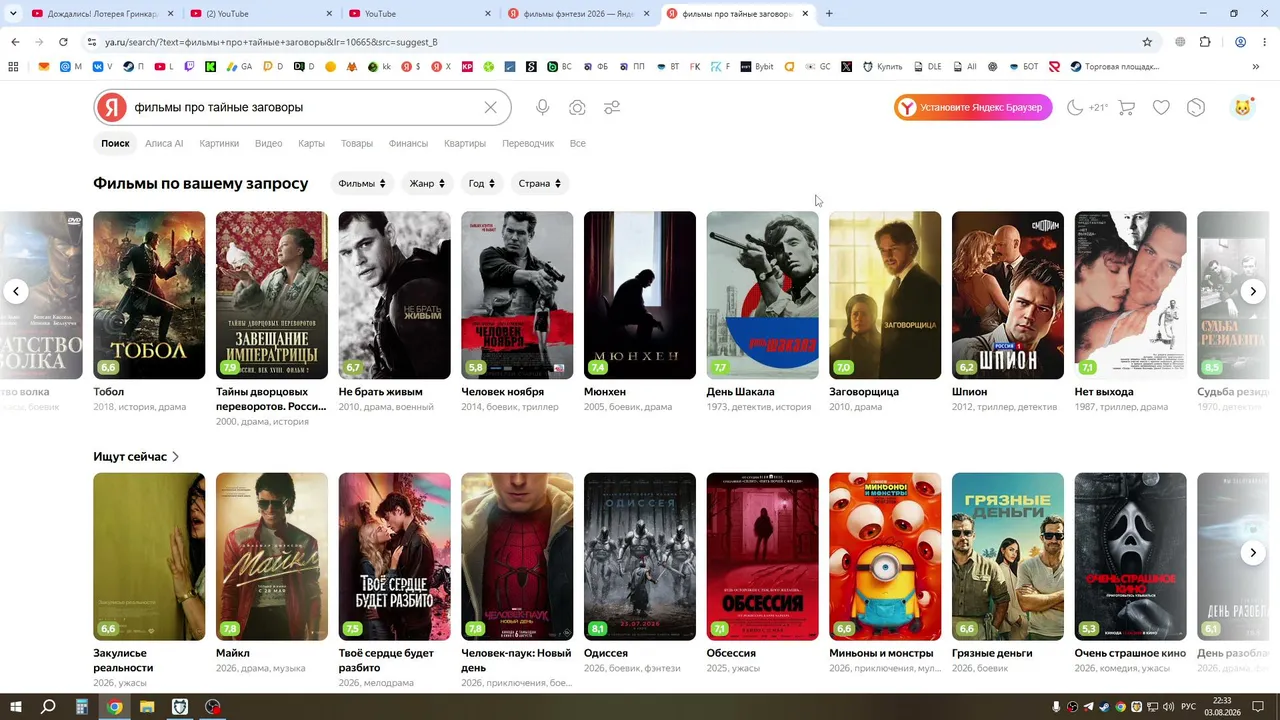1280x720 pixels.
Task: Click the Yandex logo in the search box
Action: 112,107
